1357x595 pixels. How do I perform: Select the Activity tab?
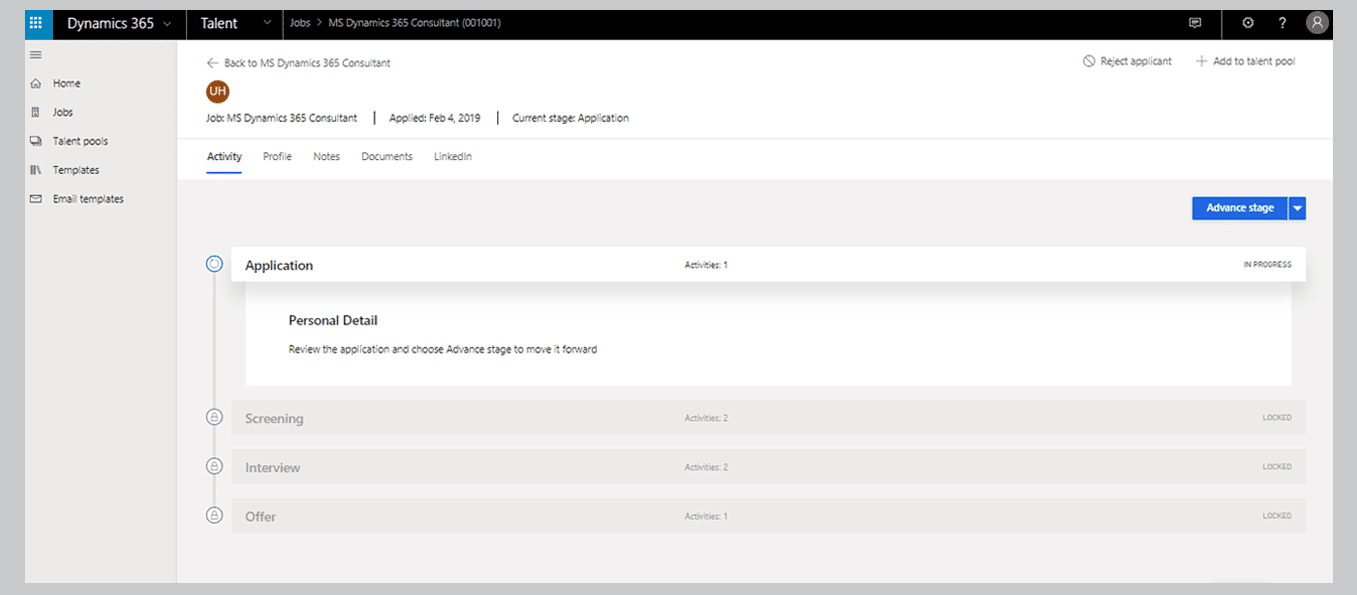224,157
